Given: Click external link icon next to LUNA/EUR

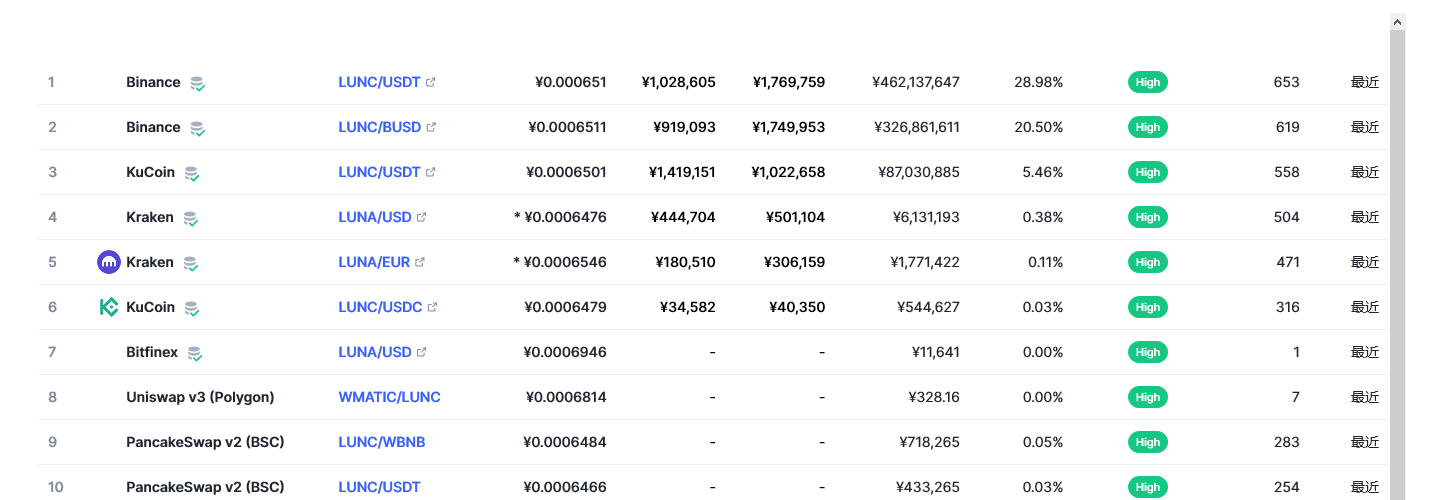Looking at the screenshot, I should pos(420,262).
